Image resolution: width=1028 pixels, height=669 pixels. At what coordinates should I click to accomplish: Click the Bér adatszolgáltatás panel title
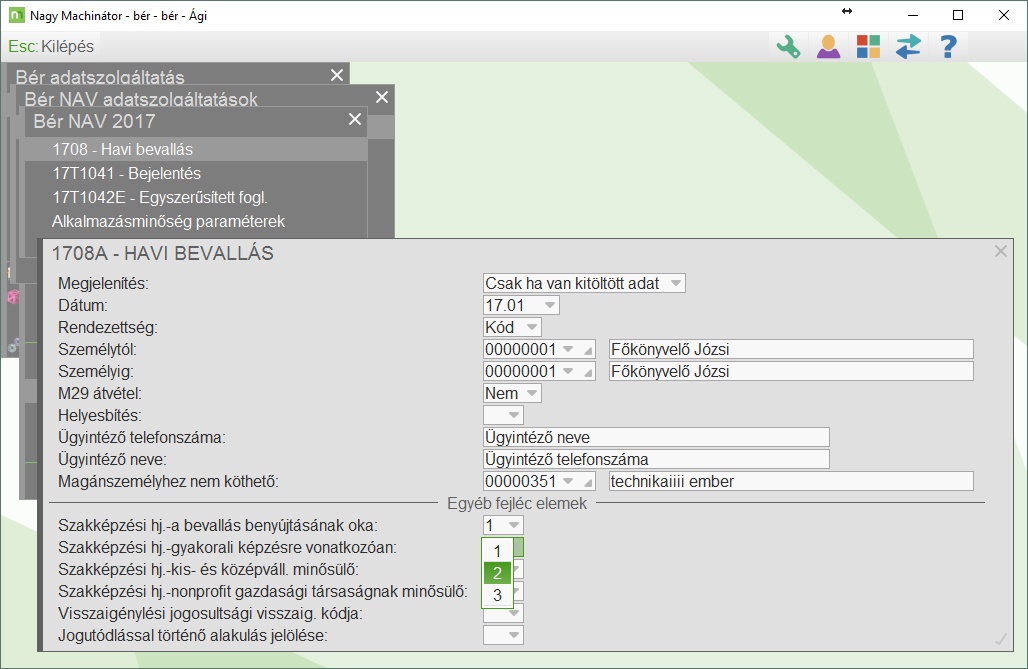100,77
